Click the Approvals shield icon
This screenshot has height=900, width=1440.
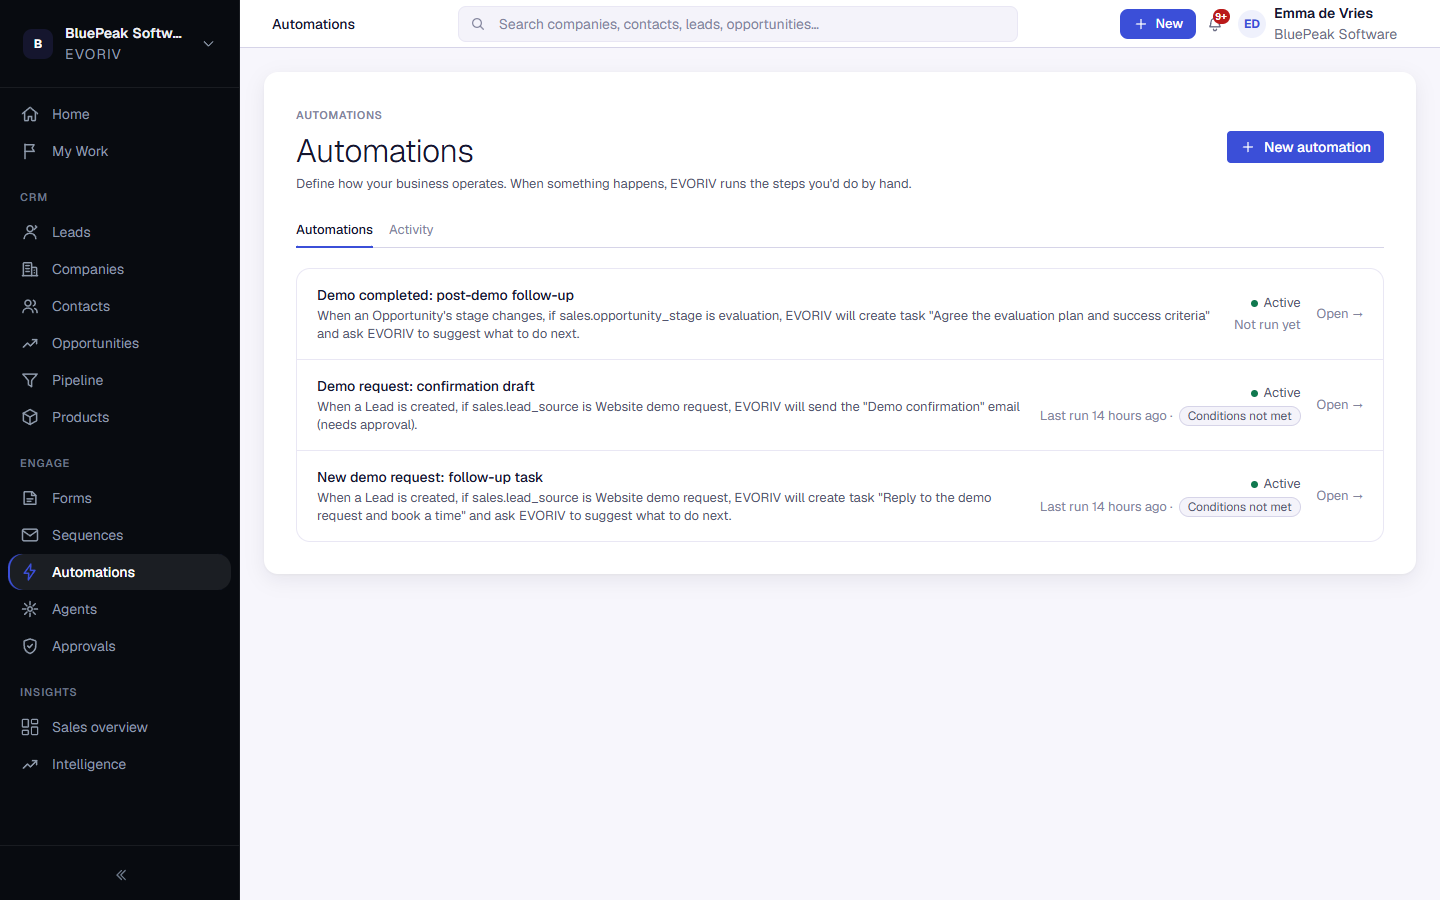30,646
